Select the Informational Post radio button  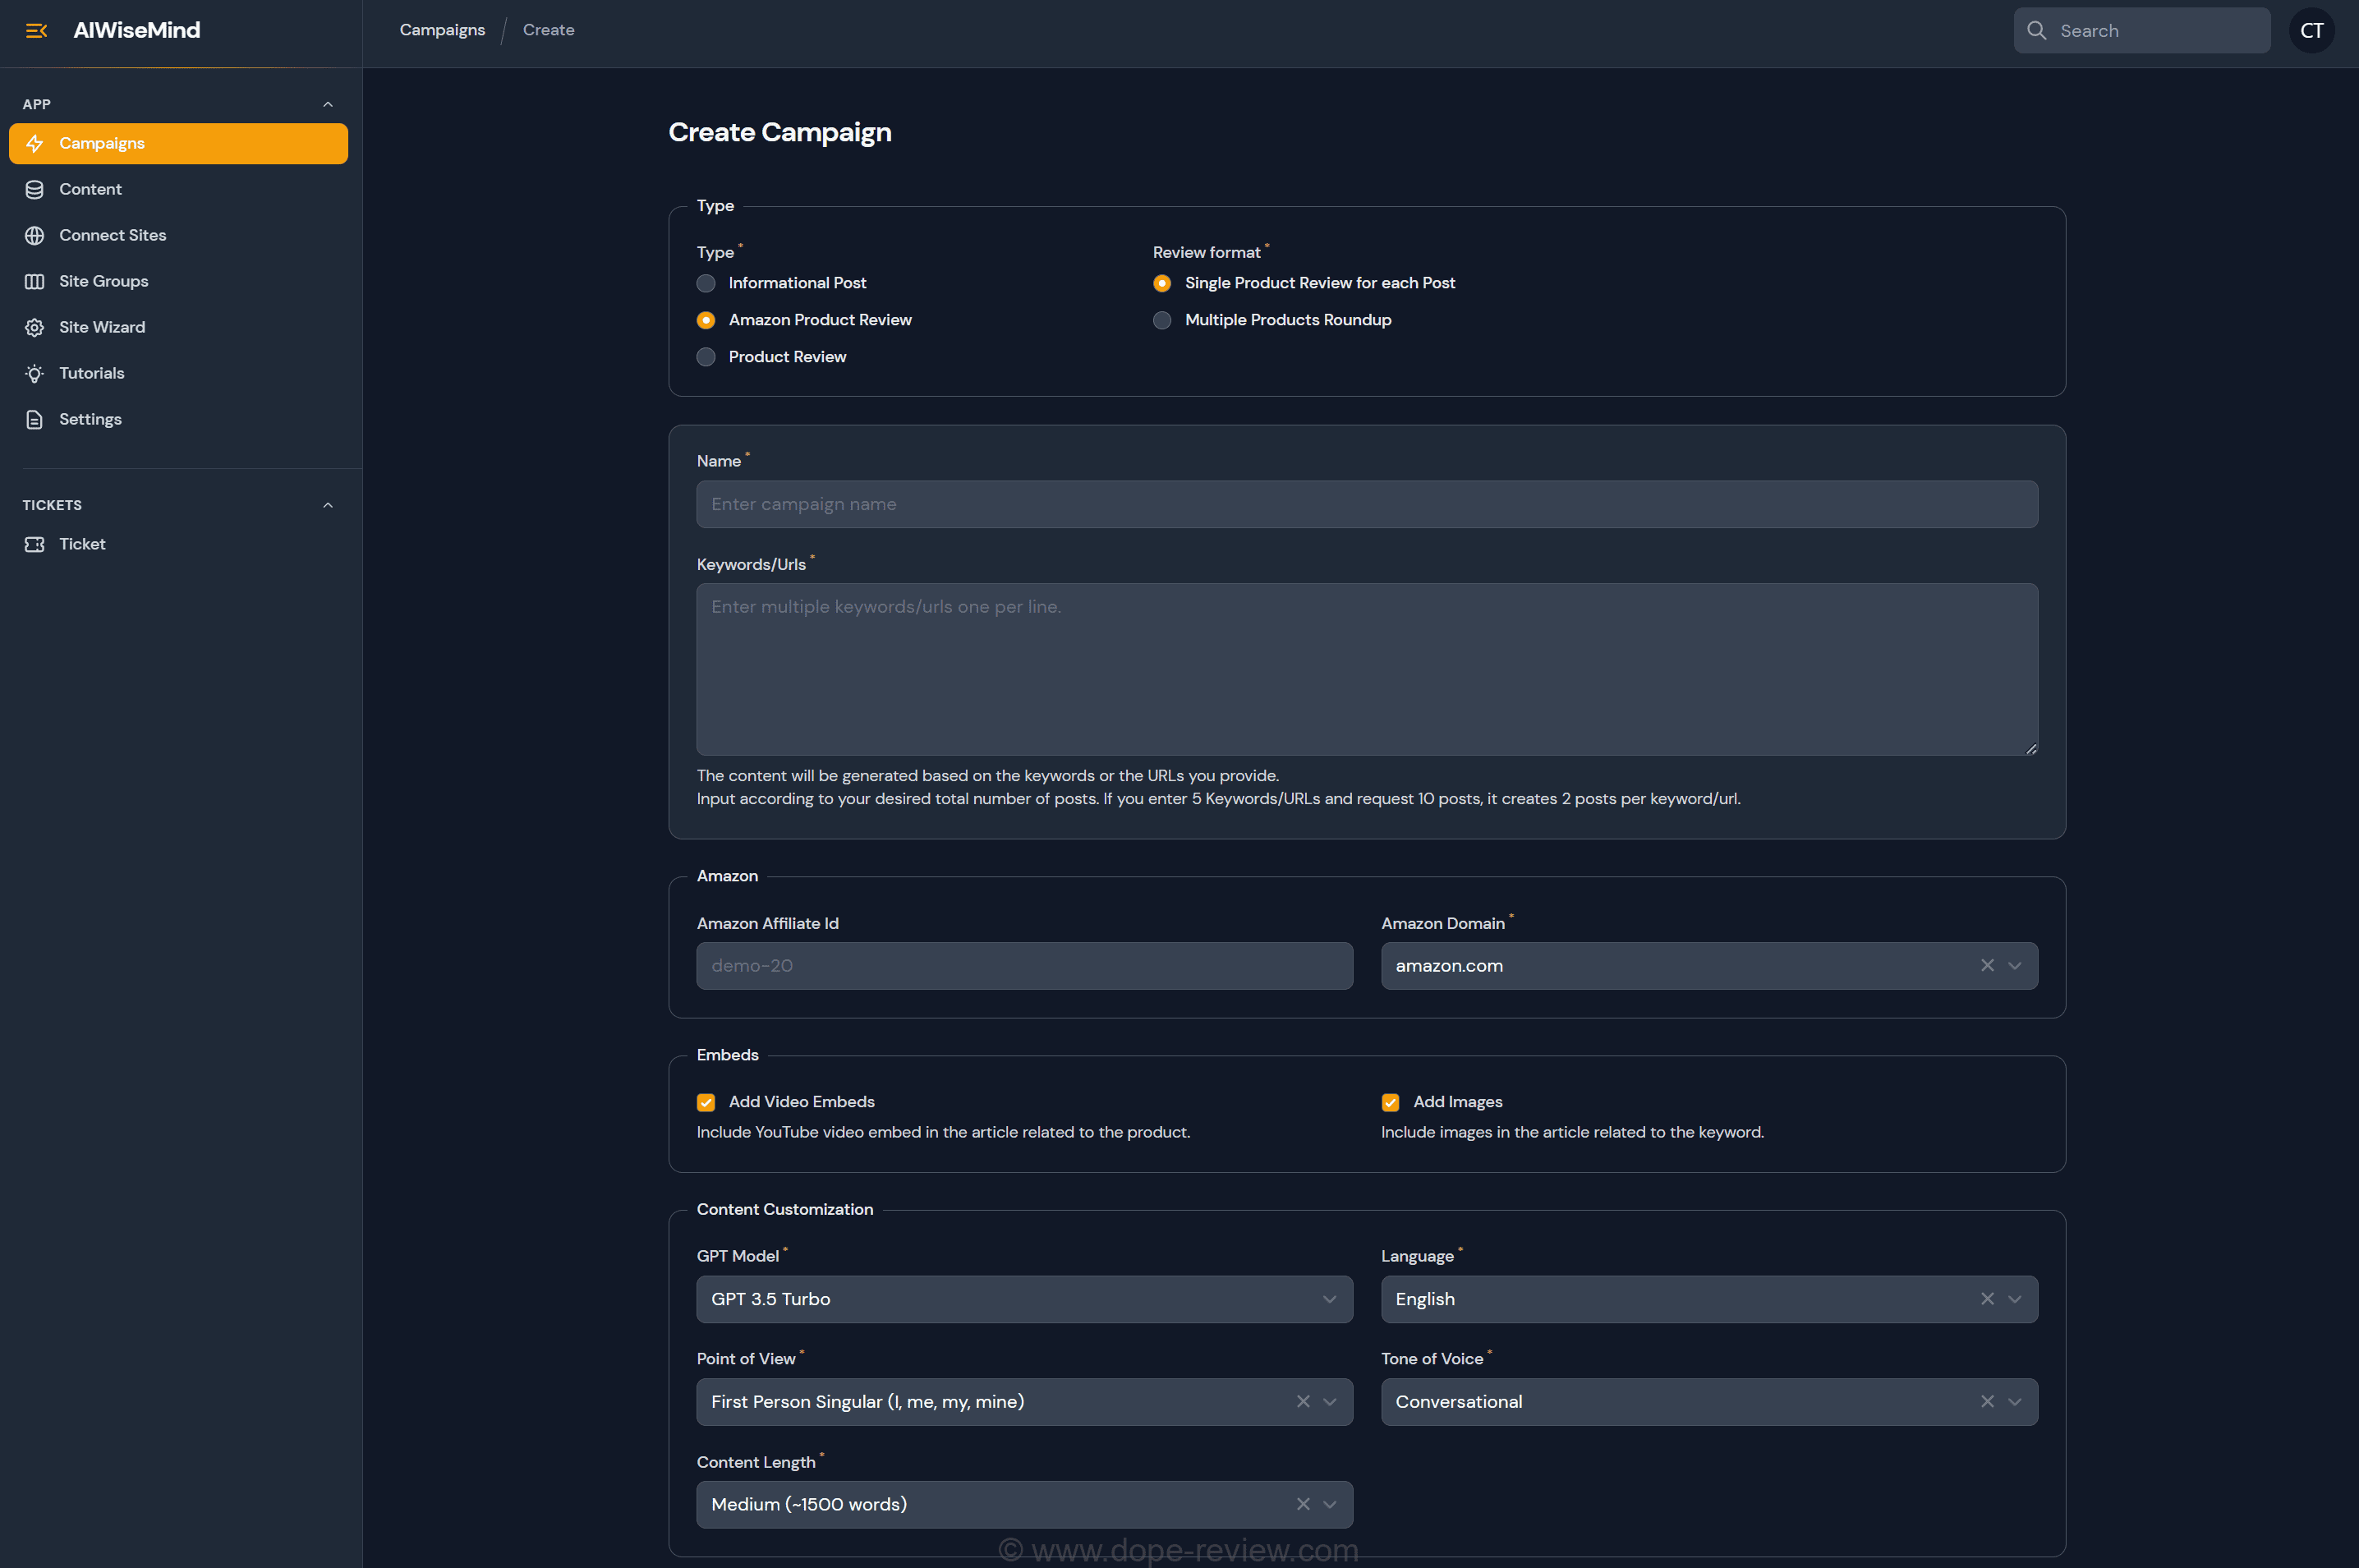point(706,283)
